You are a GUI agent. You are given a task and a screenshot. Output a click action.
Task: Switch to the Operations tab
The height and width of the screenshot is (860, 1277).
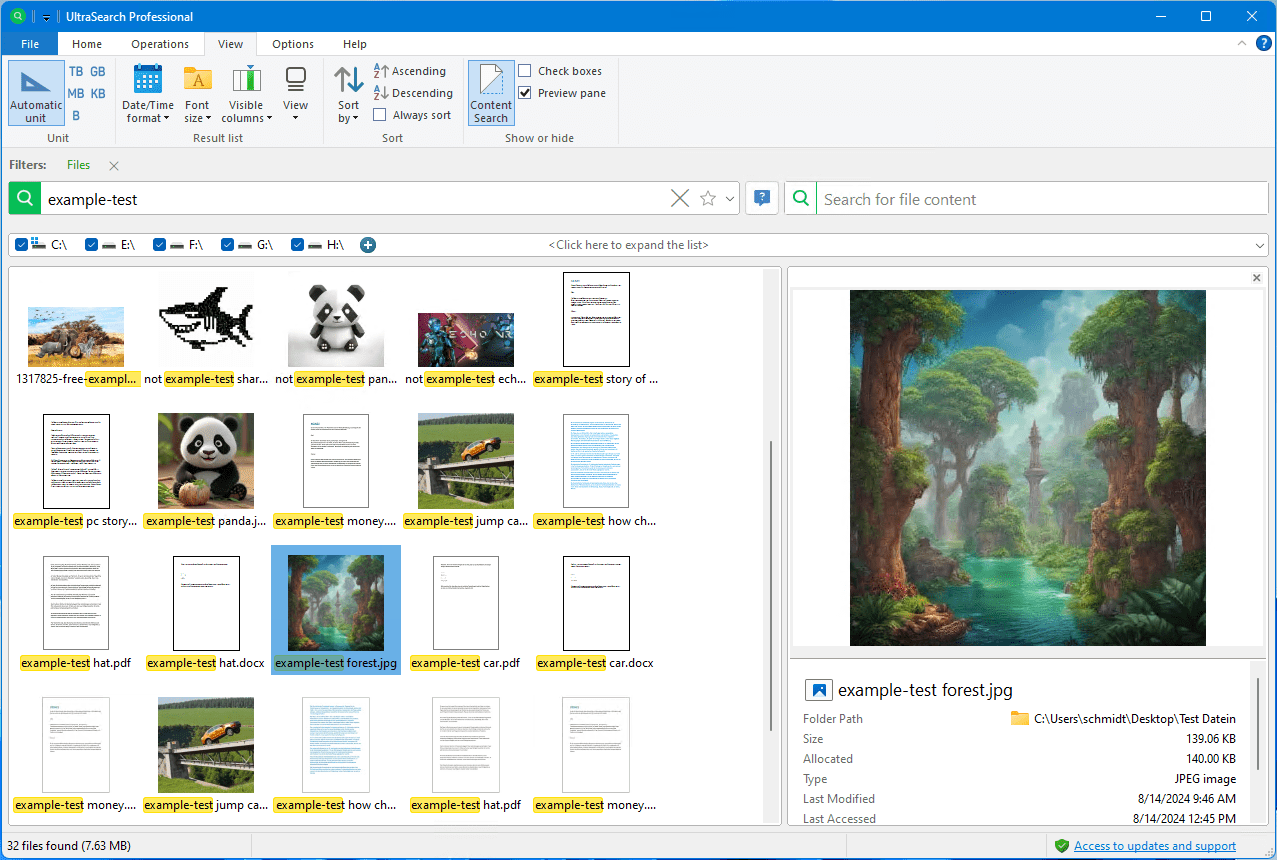click(x=160, y=44)
